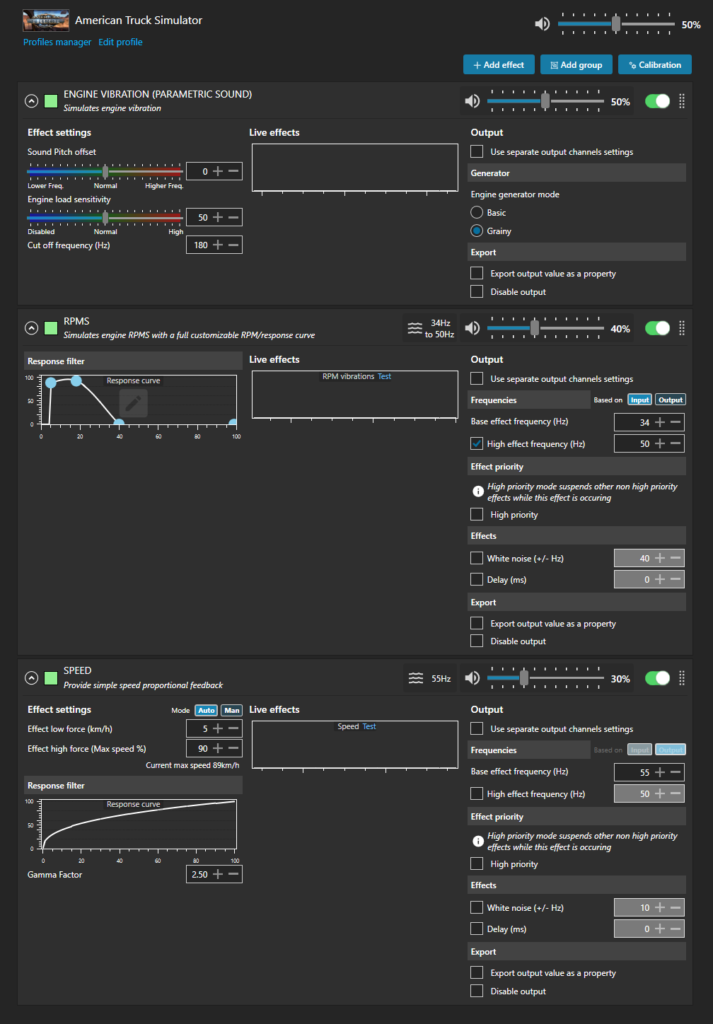Collapse the RPMS effect section

tap(31, 328)
